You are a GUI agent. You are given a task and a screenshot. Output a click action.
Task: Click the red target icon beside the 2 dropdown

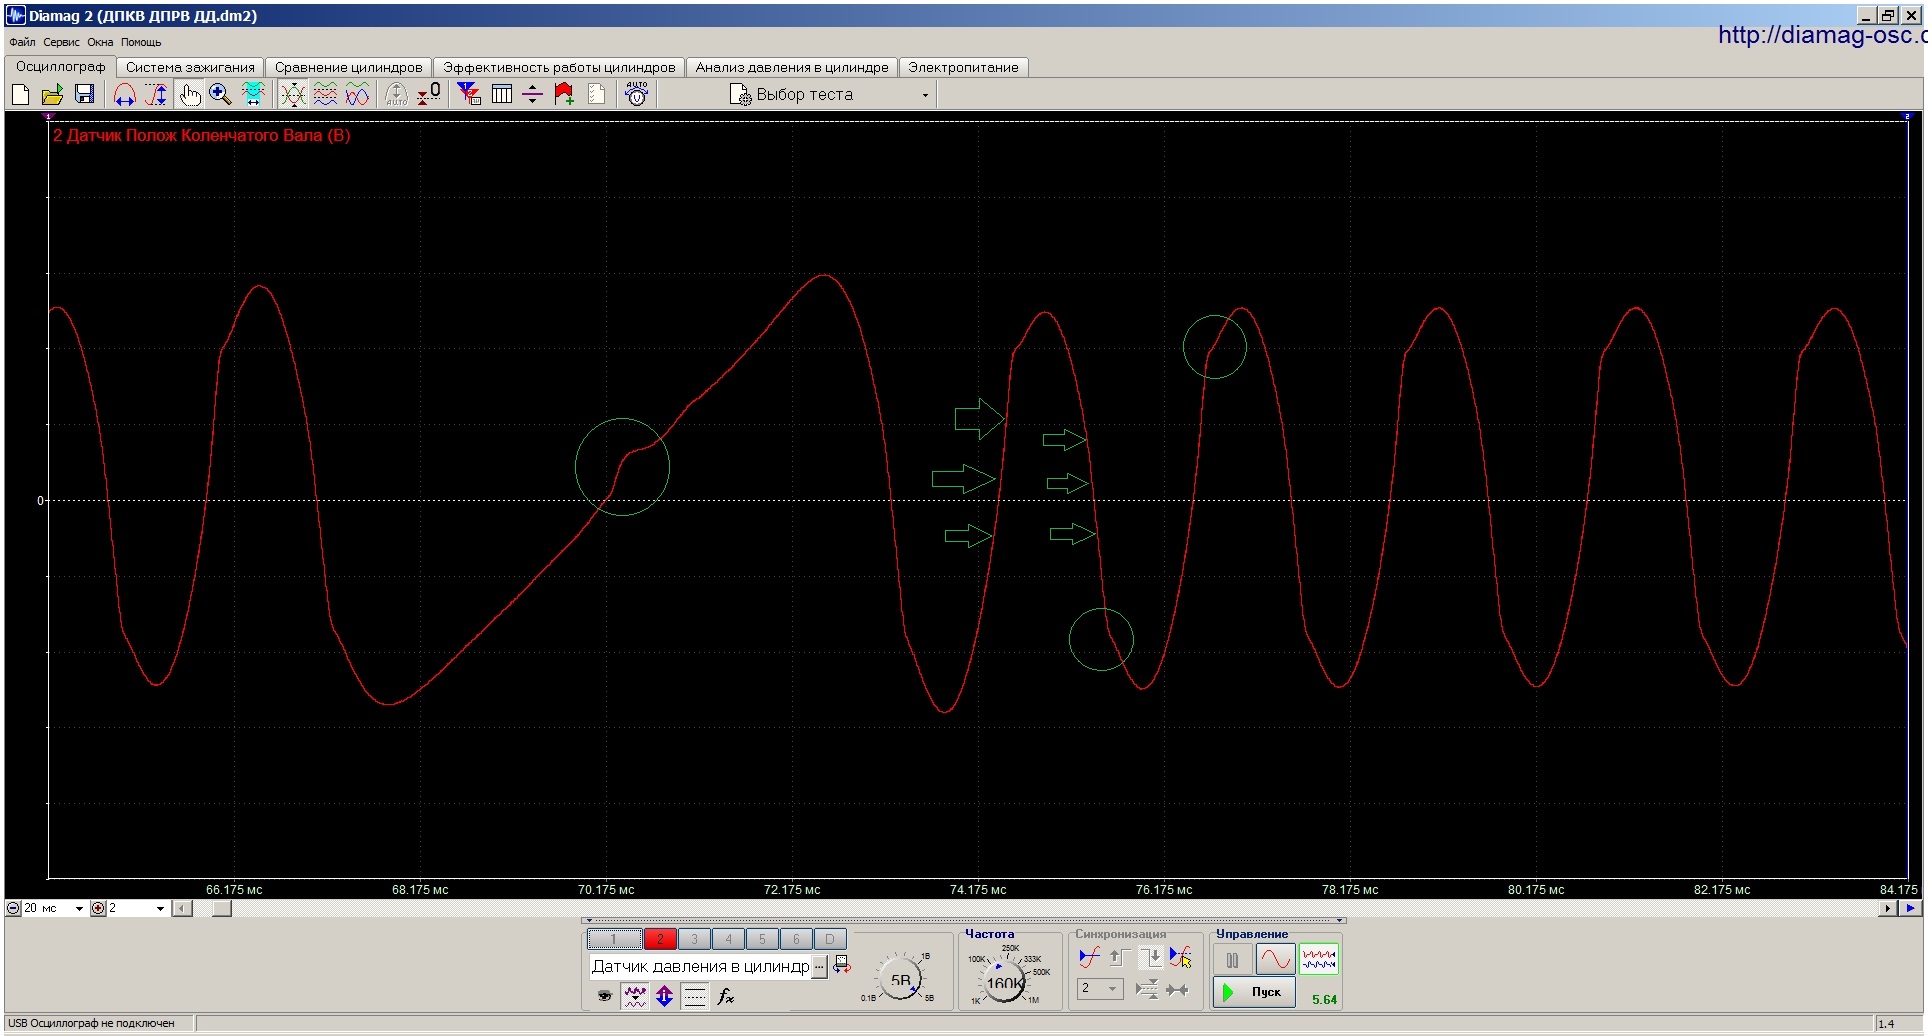point(98,908)
